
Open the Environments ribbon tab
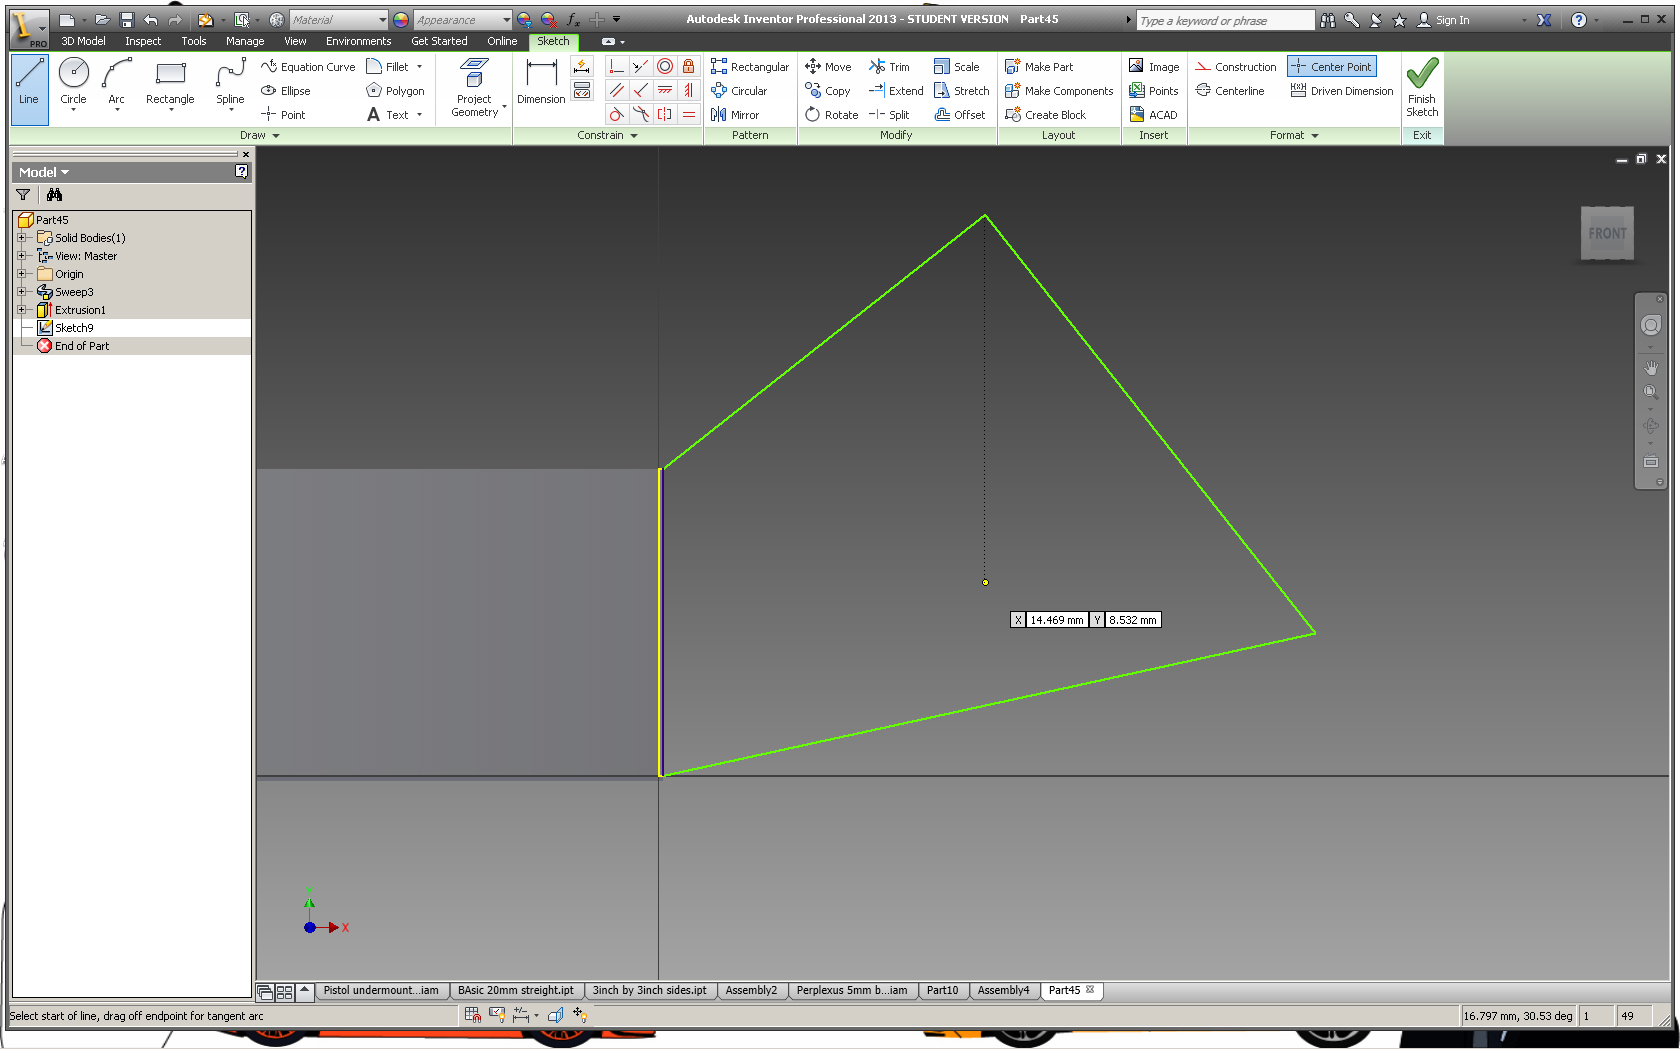[358, 41]
